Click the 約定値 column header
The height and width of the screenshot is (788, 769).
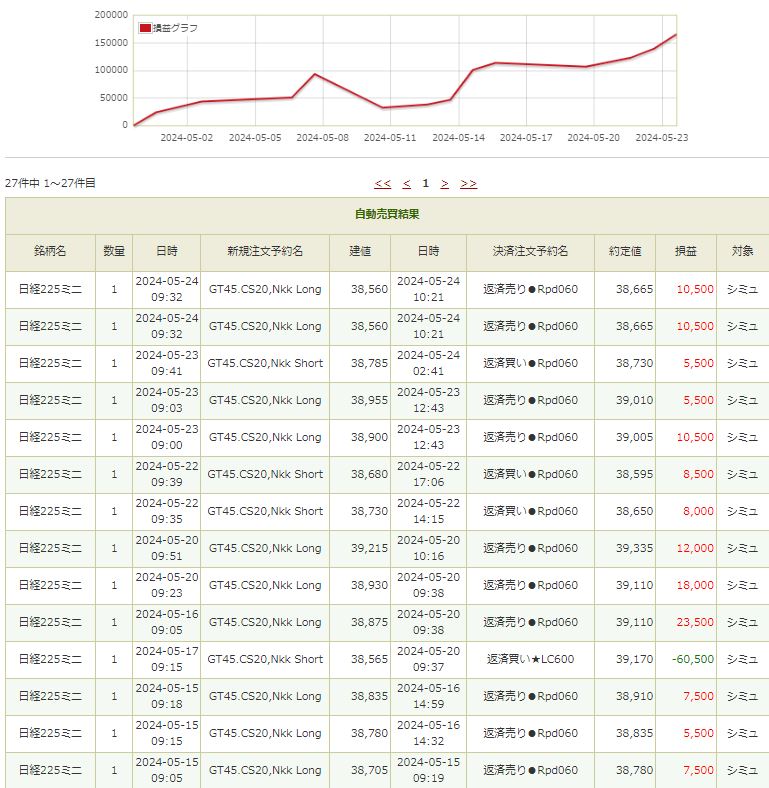625,251
